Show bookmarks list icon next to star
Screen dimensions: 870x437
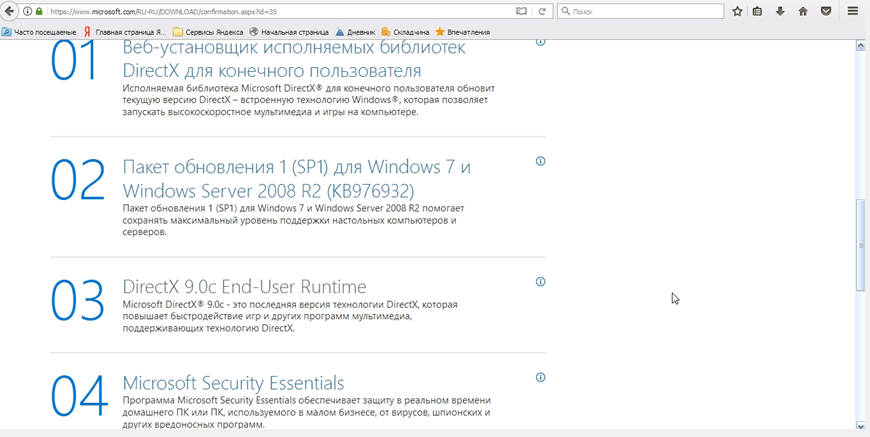(758, 12)
